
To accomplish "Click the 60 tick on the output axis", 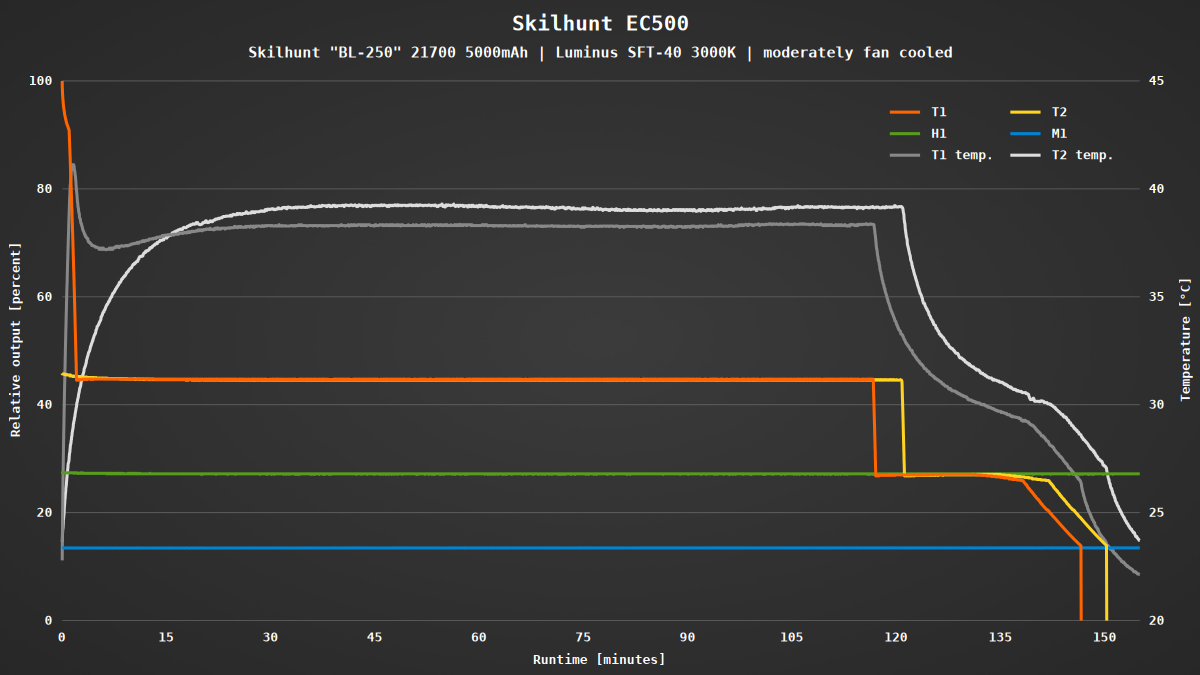I will coord(45,296).
